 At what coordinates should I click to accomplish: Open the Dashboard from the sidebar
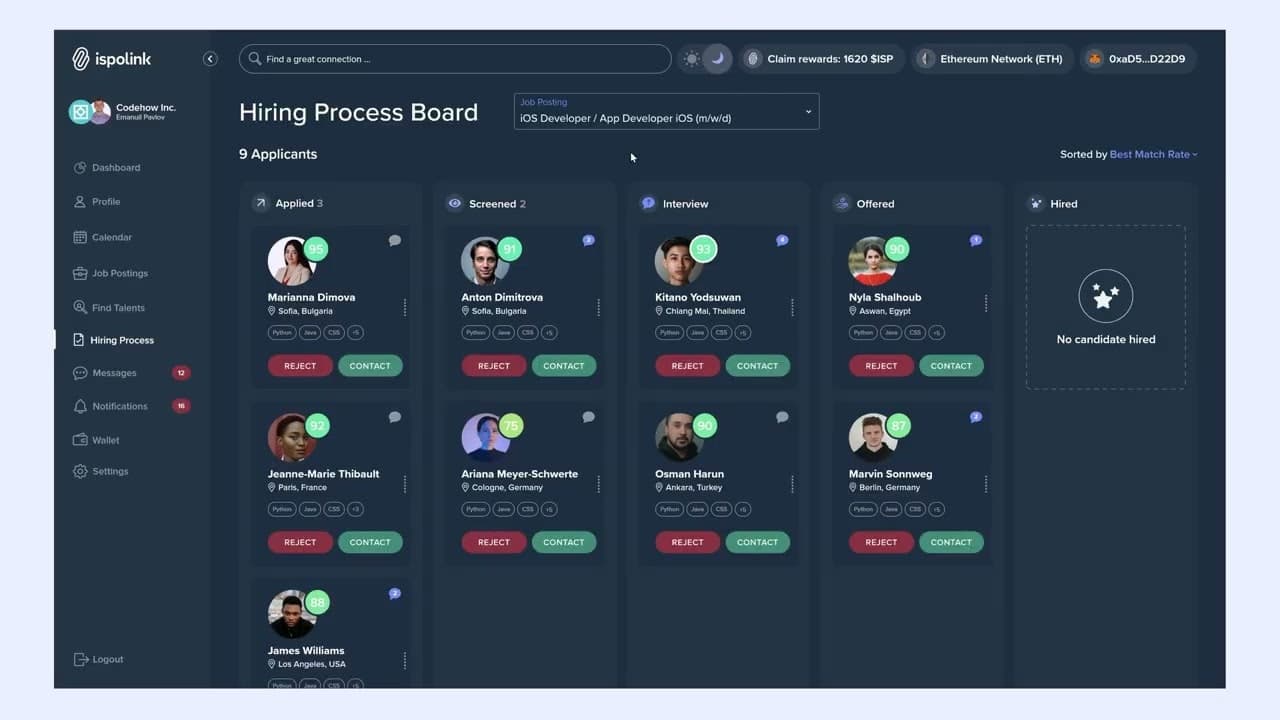116,167
